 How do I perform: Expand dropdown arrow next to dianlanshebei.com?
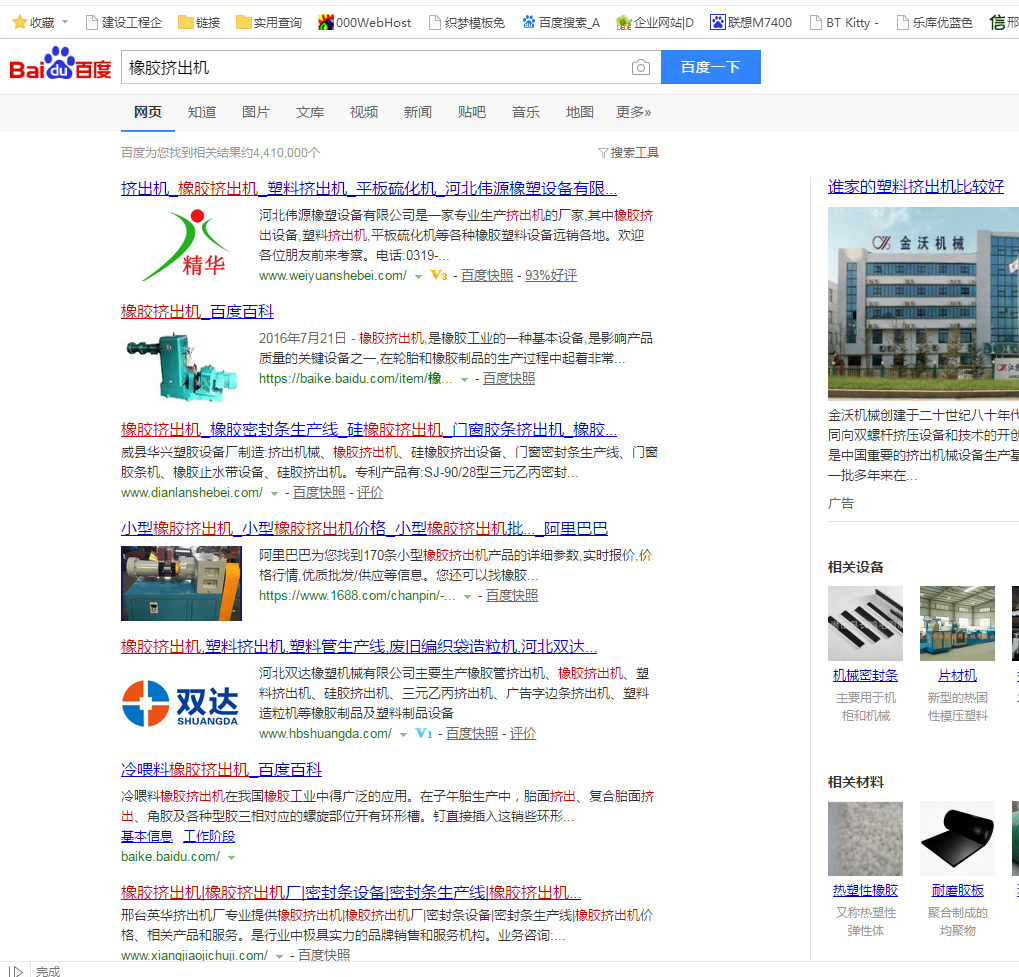coord(274,494)
